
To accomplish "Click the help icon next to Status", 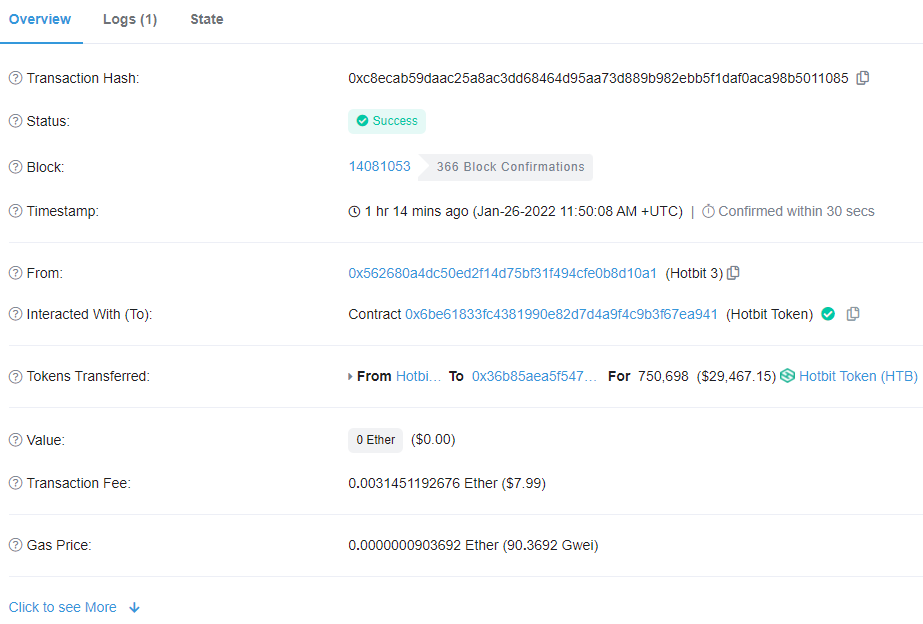I will click(x=15, y=121).
